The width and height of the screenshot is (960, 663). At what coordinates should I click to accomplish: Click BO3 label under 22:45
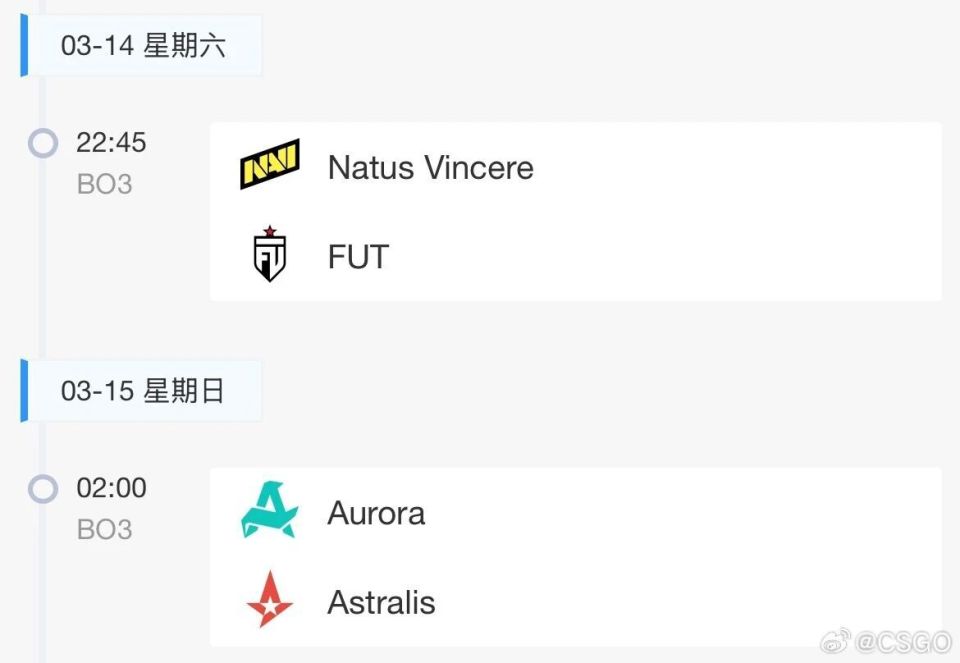pos(104,184)
